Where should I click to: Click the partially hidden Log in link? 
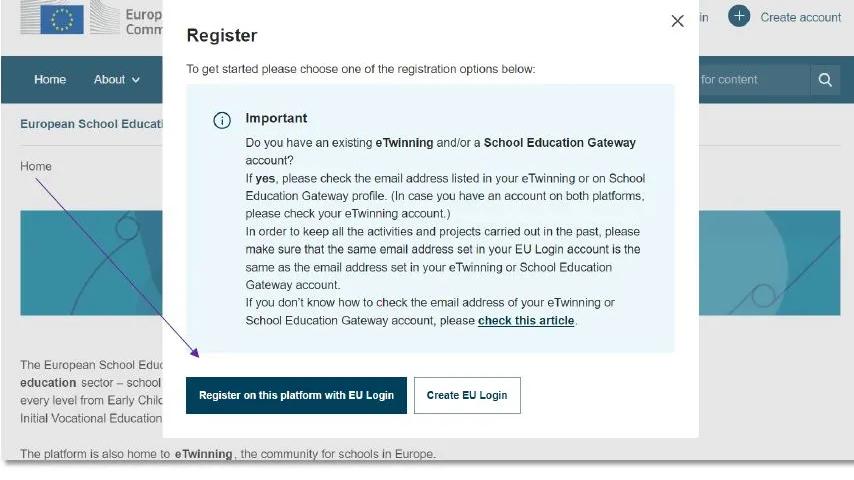click(704, 17)
